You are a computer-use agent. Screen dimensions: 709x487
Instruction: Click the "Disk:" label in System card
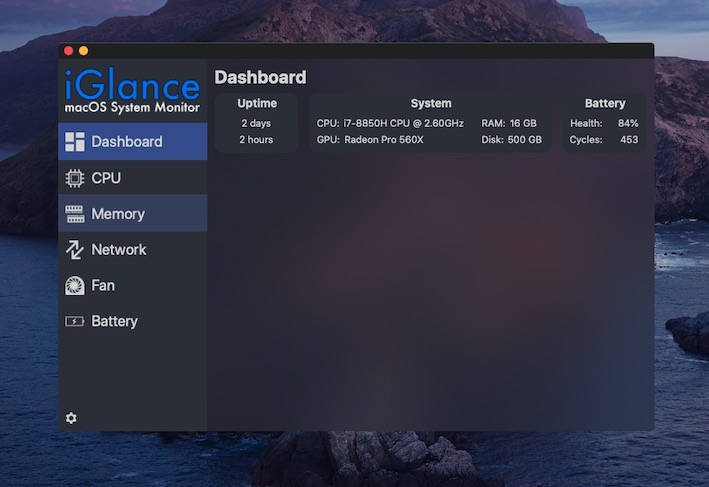point(492,140)
